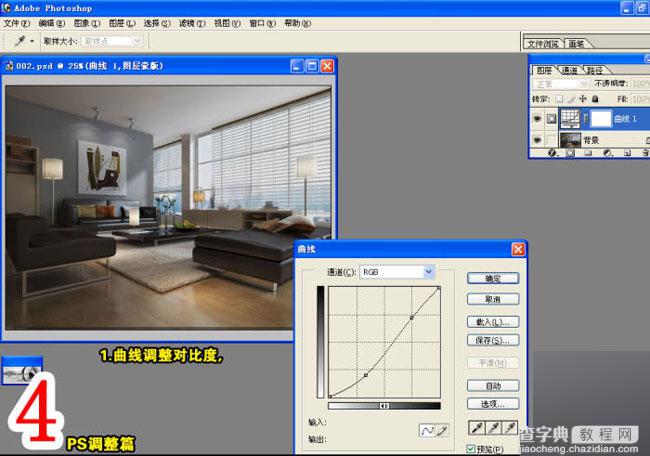Click the vertical grayscale bar beside curve

click(320, 342)
